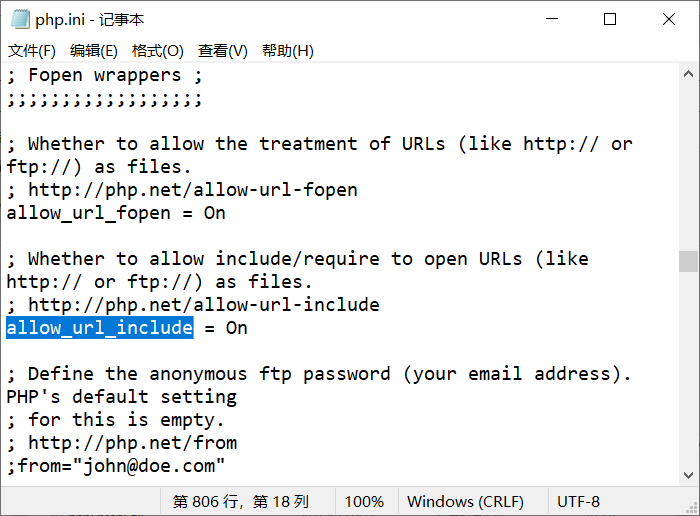
Task: Click the Windows (CRLF) status field
Action: 465,501
